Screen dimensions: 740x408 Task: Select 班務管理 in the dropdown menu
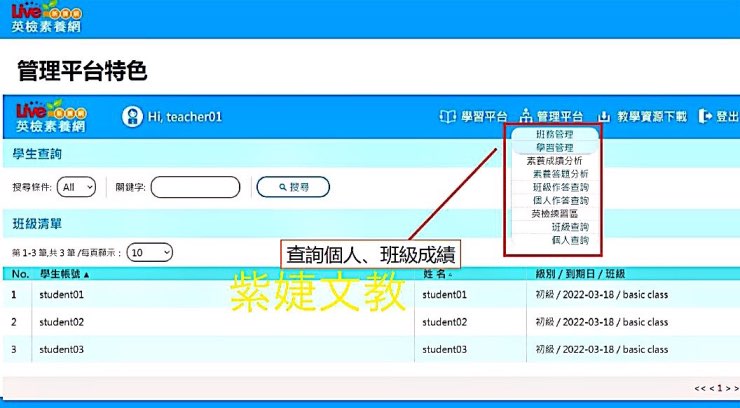[x=555, y=134]
